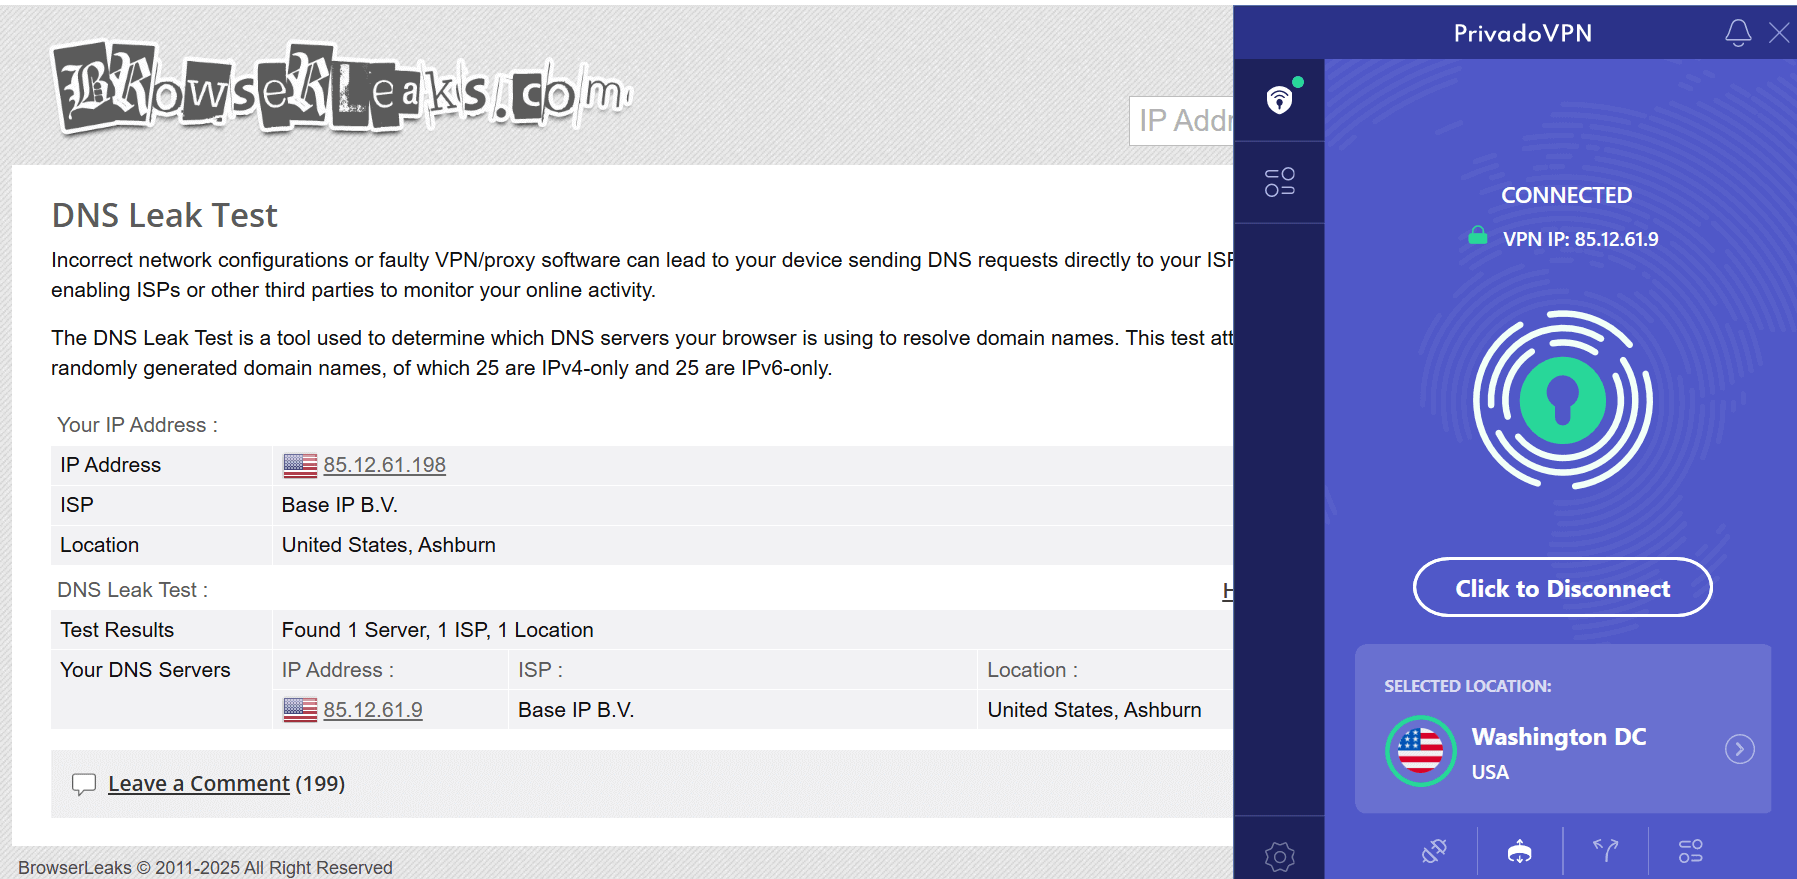Open the PrivadoVPN notifications bell
1797x879 pixels.
tap(1738, 33)
